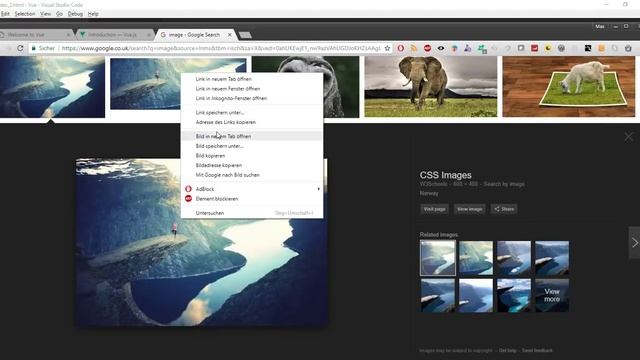Viewport: 640px width, 360px height.
Task: Open the red AdBlock extension toolbar icon
Action: coord(427,48)
